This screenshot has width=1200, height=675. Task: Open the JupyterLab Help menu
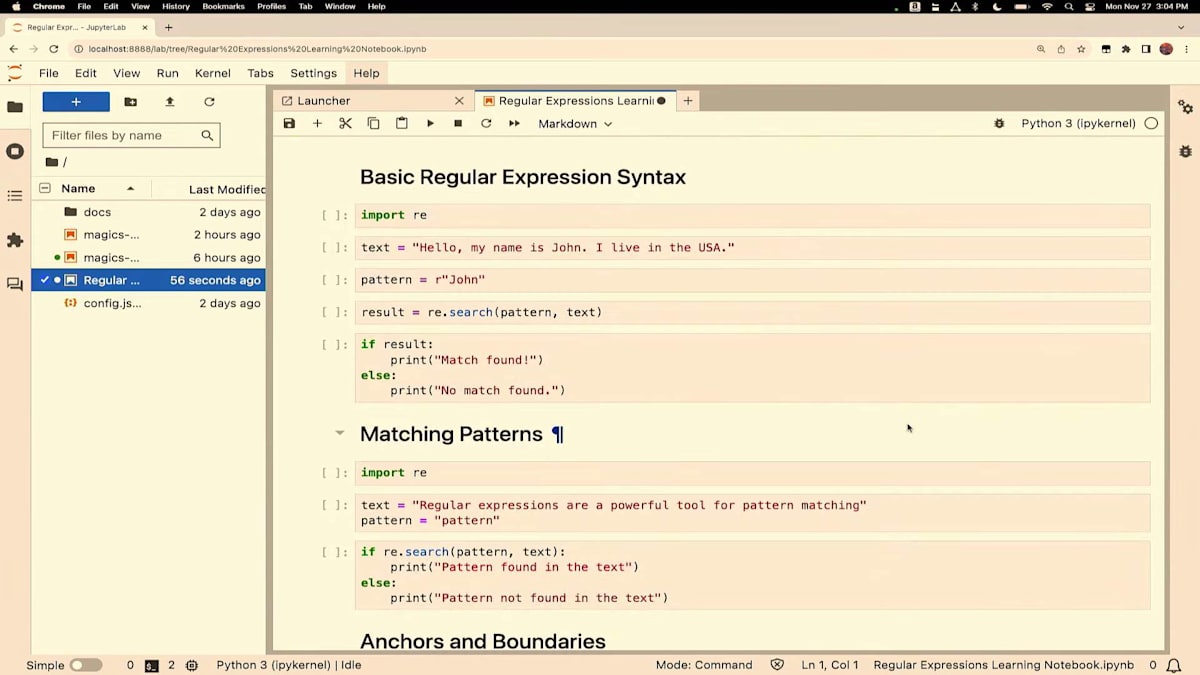tap(367, 73)
